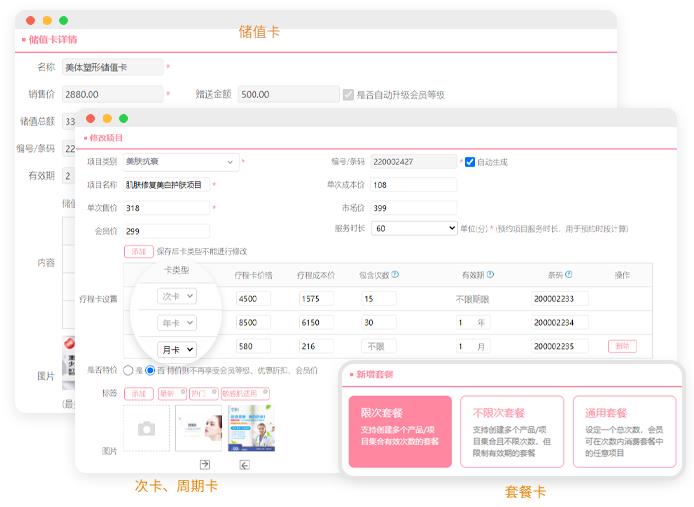694x507 pixels.
Task: Click the move-right arrow icon under thumbnails
Action: 204,464
